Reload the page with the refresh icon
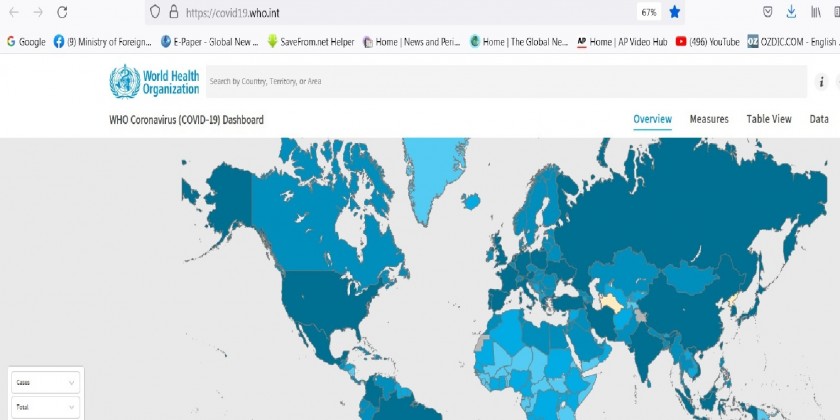Viewport: 840px width, 420px height. click(62, 13)
